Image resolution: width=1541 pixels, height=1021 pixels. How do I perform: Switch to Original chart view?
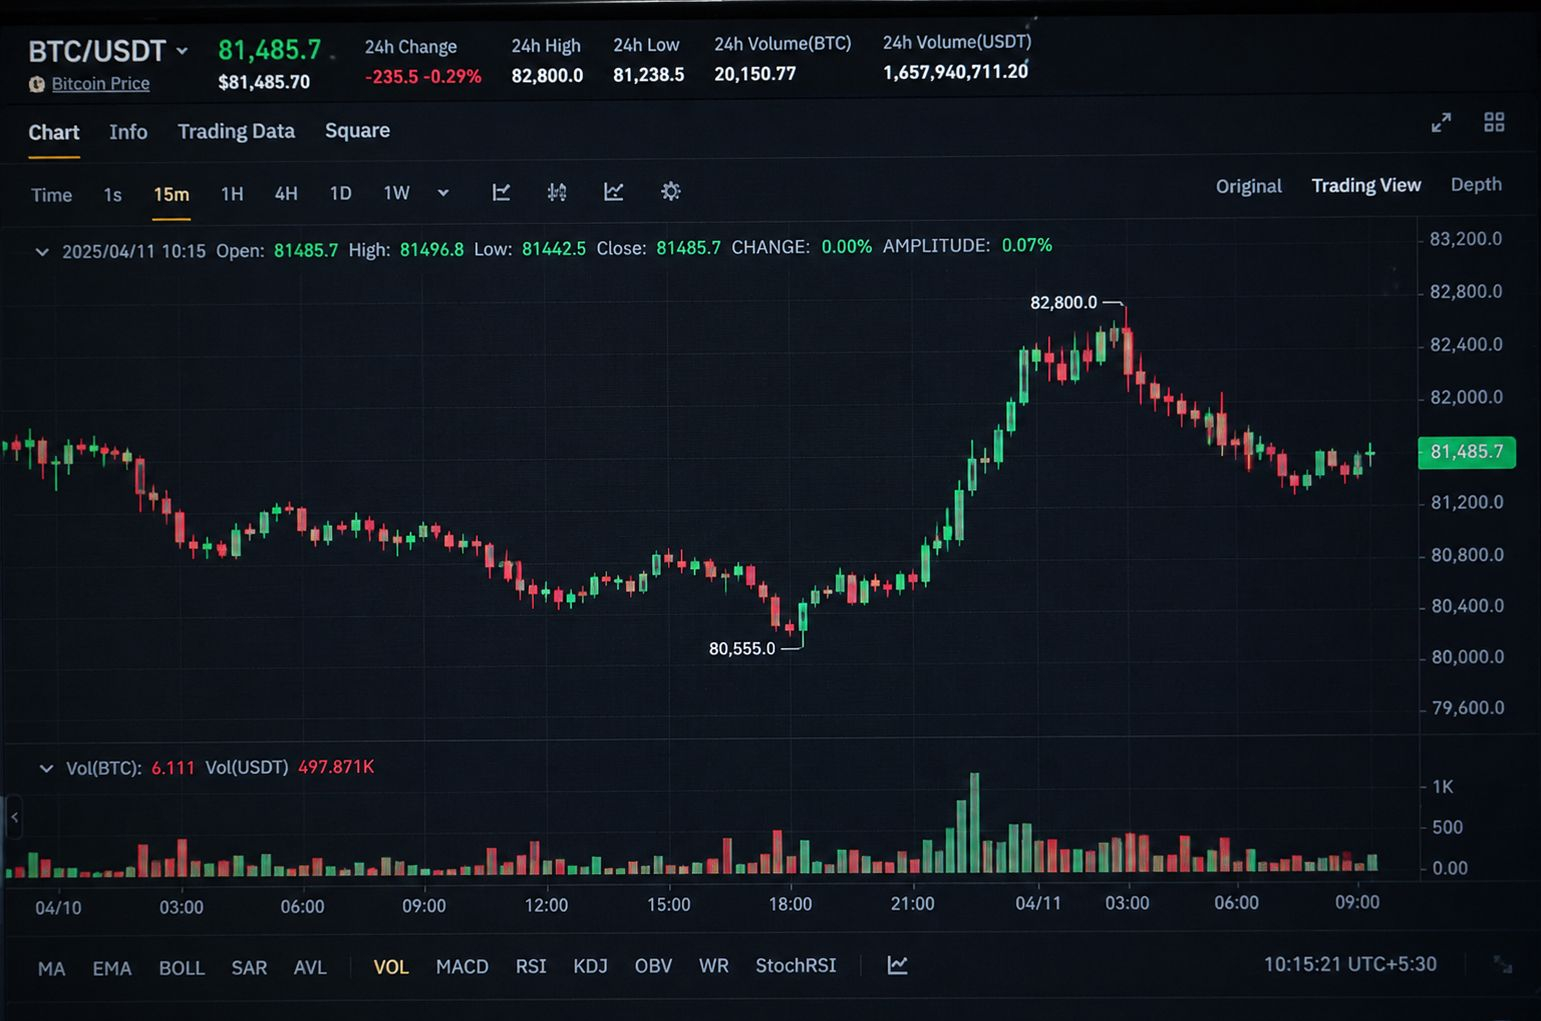(x=1249, y=186)
